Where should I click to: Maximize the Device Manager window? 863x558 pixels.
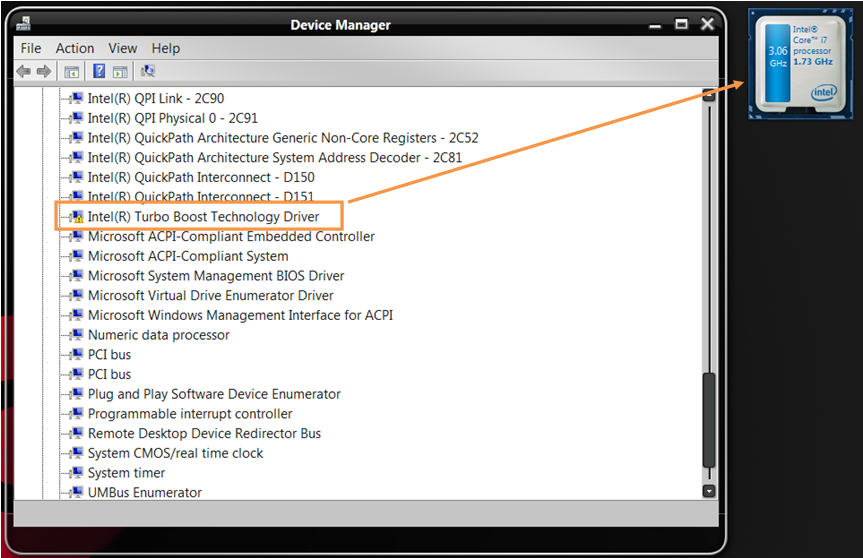(x=681, y=24)
